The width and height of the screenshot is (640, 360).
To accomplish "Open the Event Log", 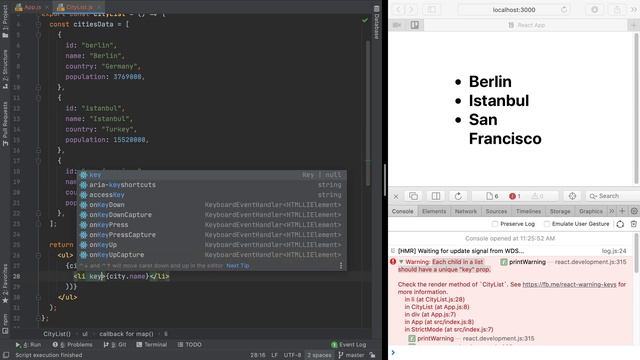I will coord(349,344).
